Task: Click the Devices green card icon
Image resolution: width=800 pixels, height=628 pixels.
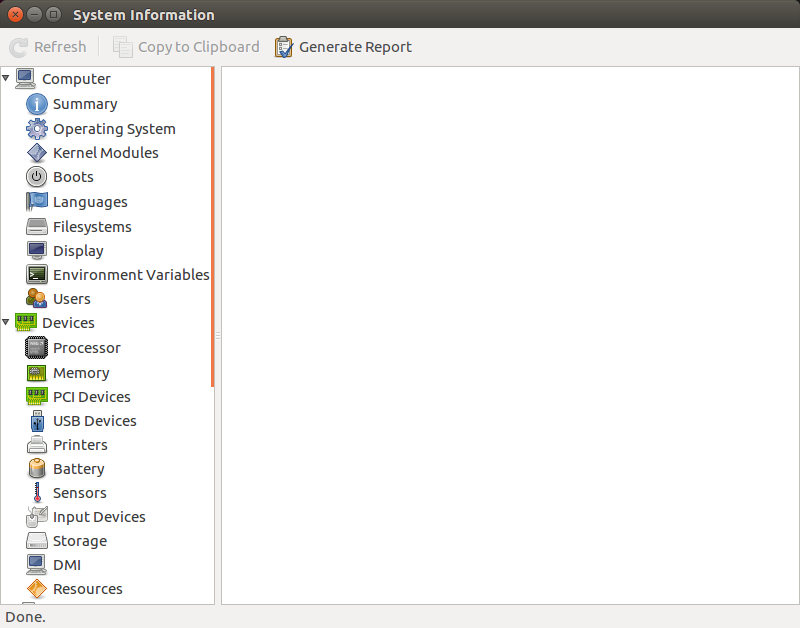Action: coord(26,322)
